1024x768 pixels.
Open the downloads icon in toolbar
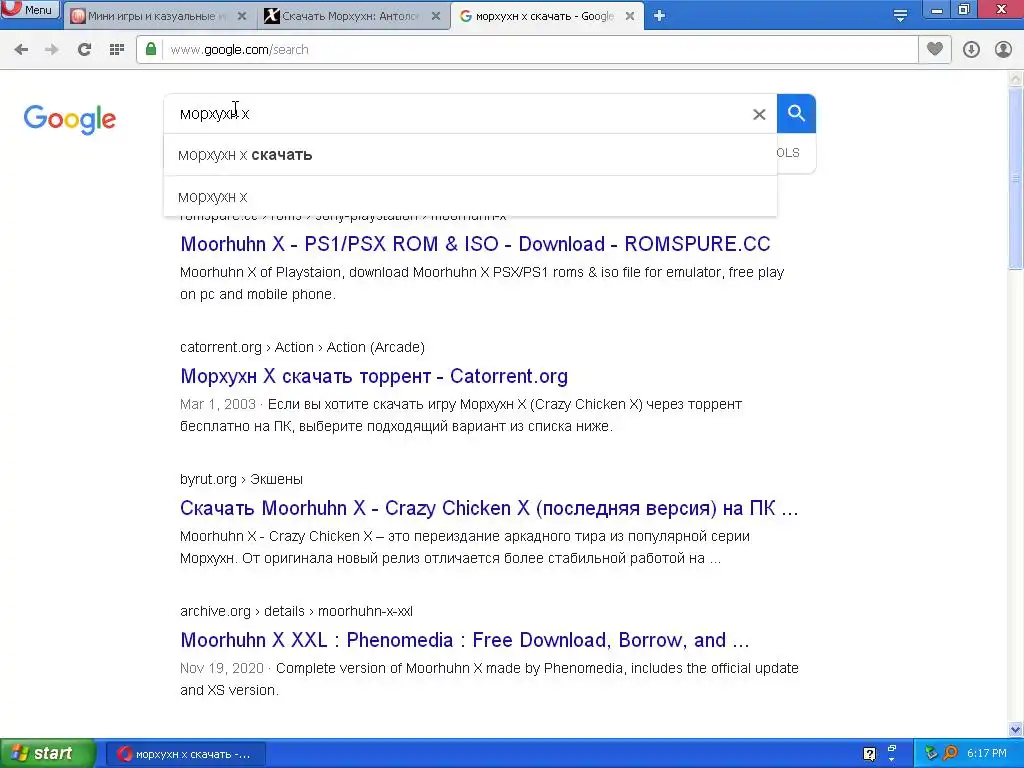click(971, 50)
